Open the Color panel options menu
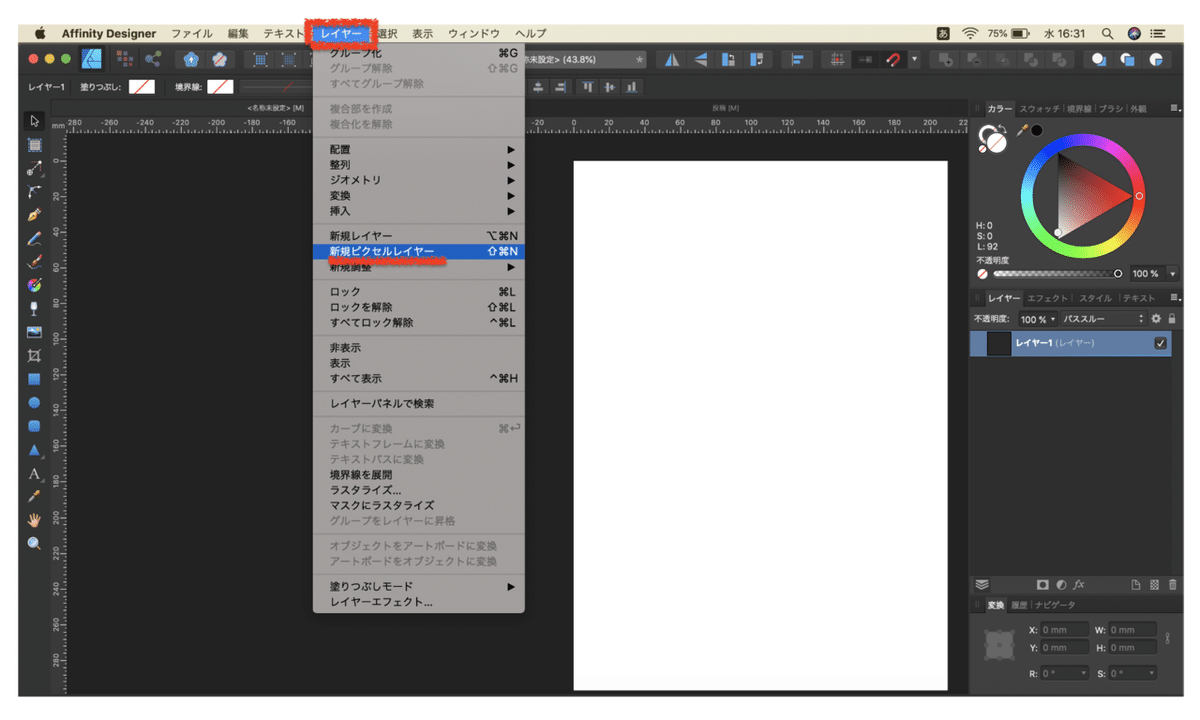The image size is (1200, 720). (1174, 108)
